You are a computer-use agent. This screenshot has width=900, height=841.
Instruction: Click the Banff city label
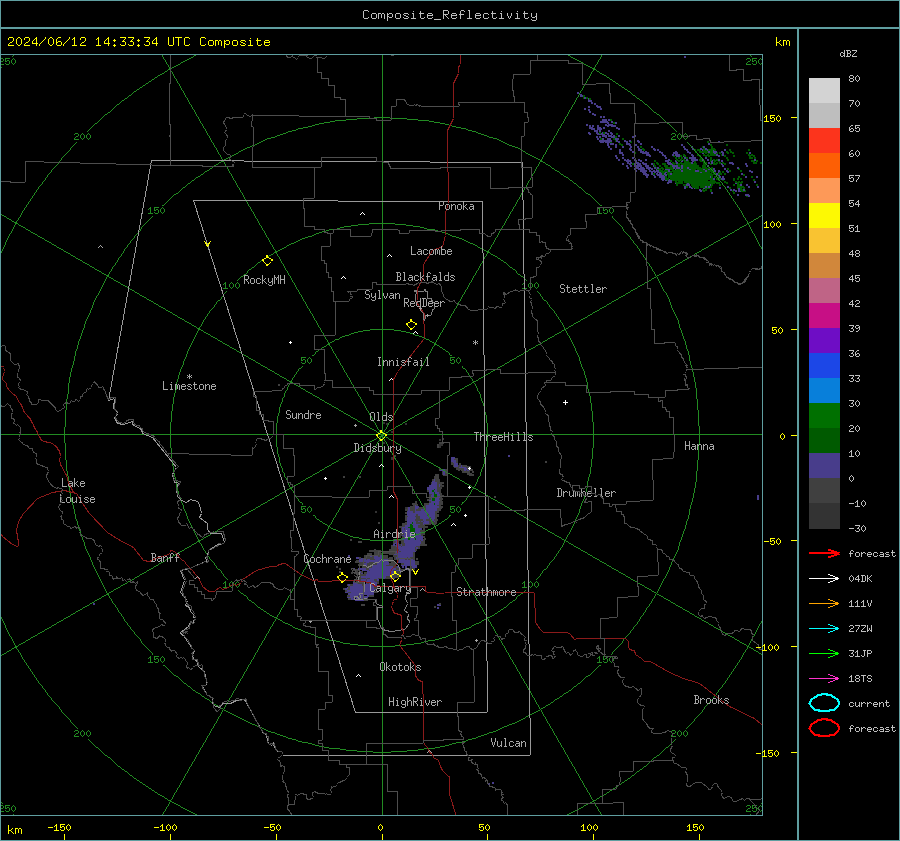165,558
